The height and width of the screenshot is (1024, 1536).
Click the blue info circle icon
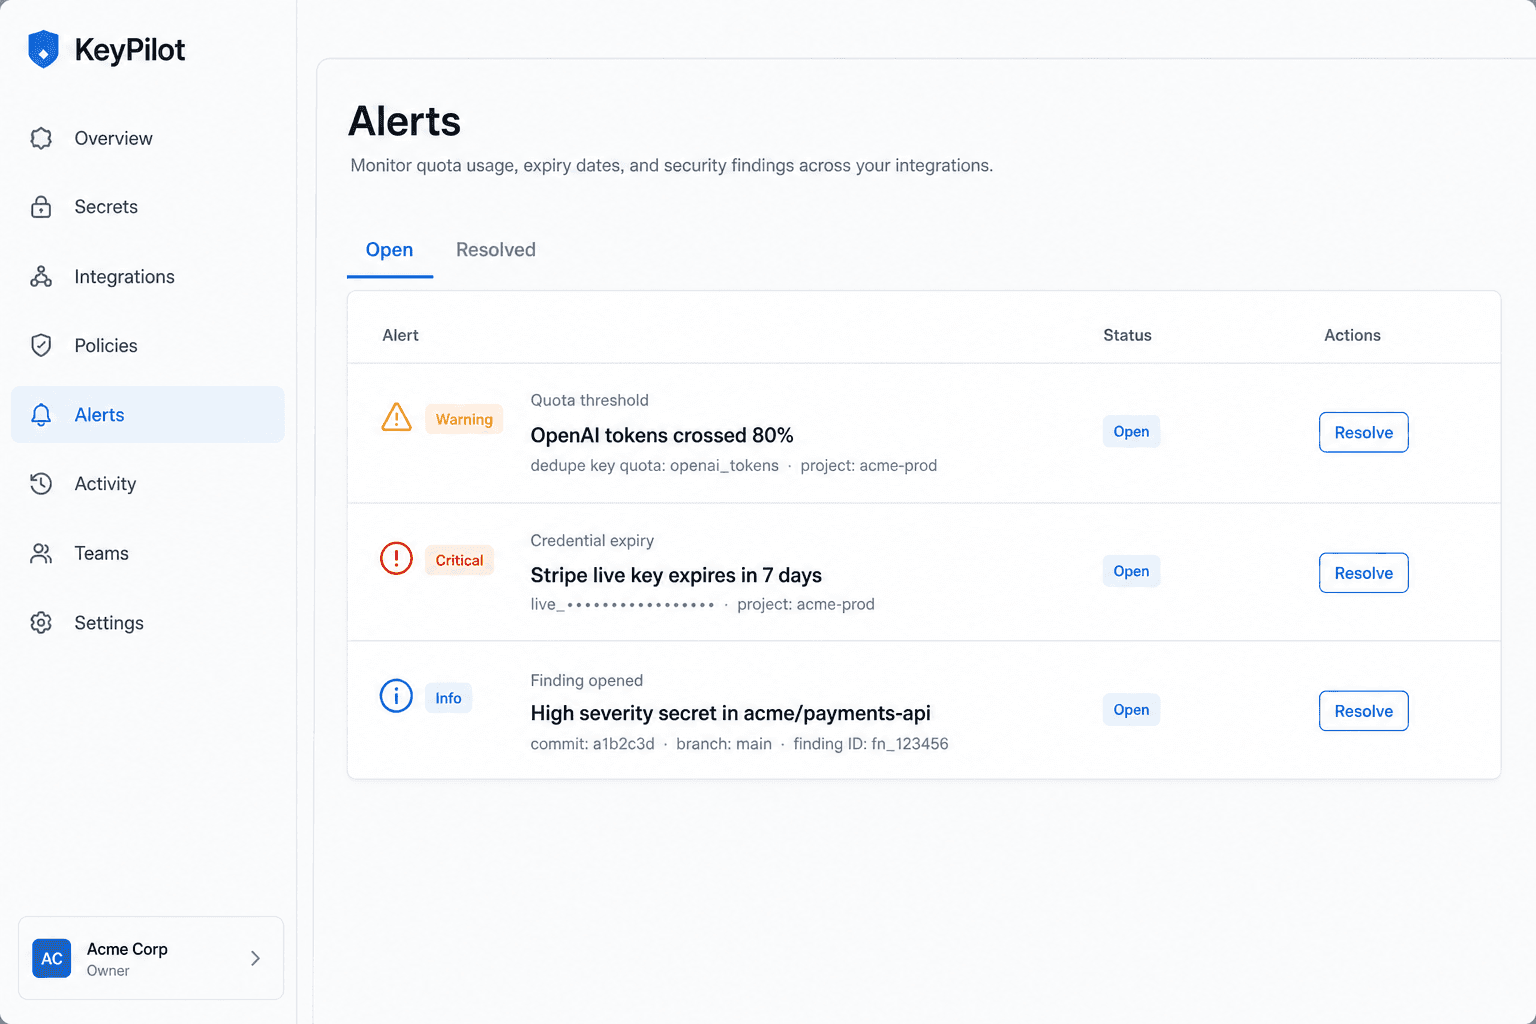click(x=397, y=696)
